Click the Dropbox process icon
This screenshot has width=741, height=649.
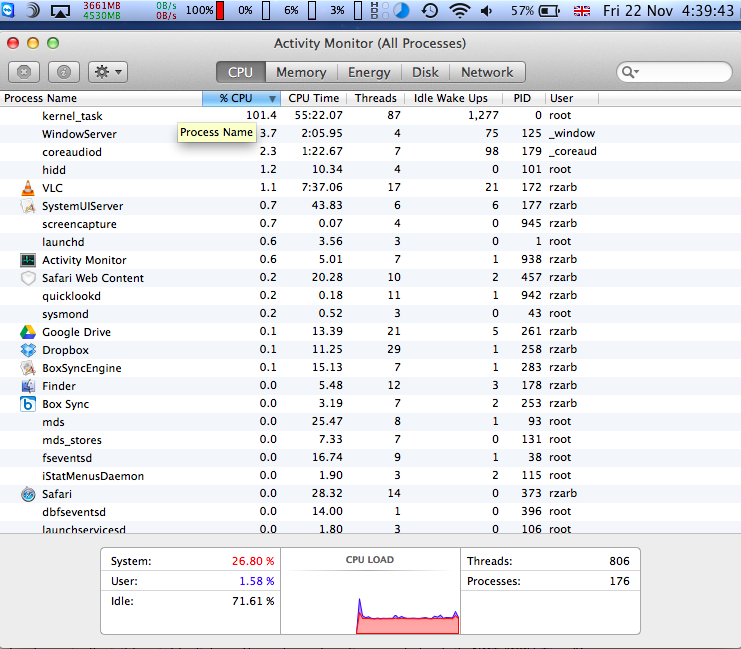point(28,350)
